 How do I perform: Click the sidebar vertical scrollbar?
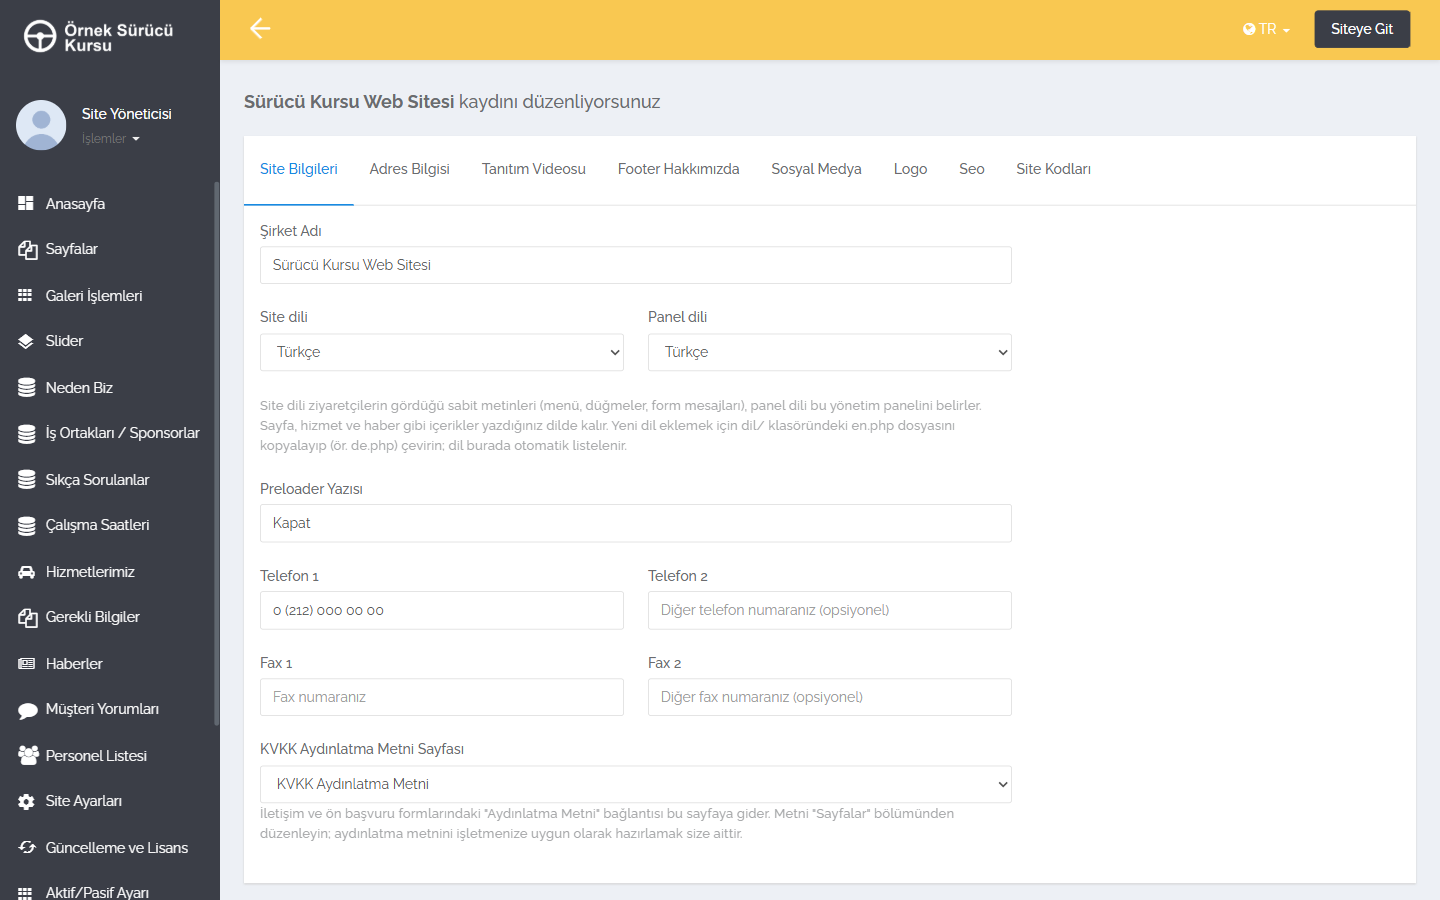(x=216, y=454)
